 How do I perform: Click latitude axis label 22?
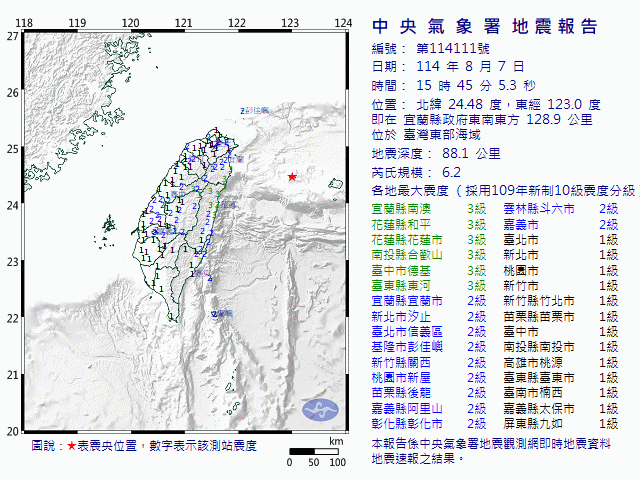(13, 318)
